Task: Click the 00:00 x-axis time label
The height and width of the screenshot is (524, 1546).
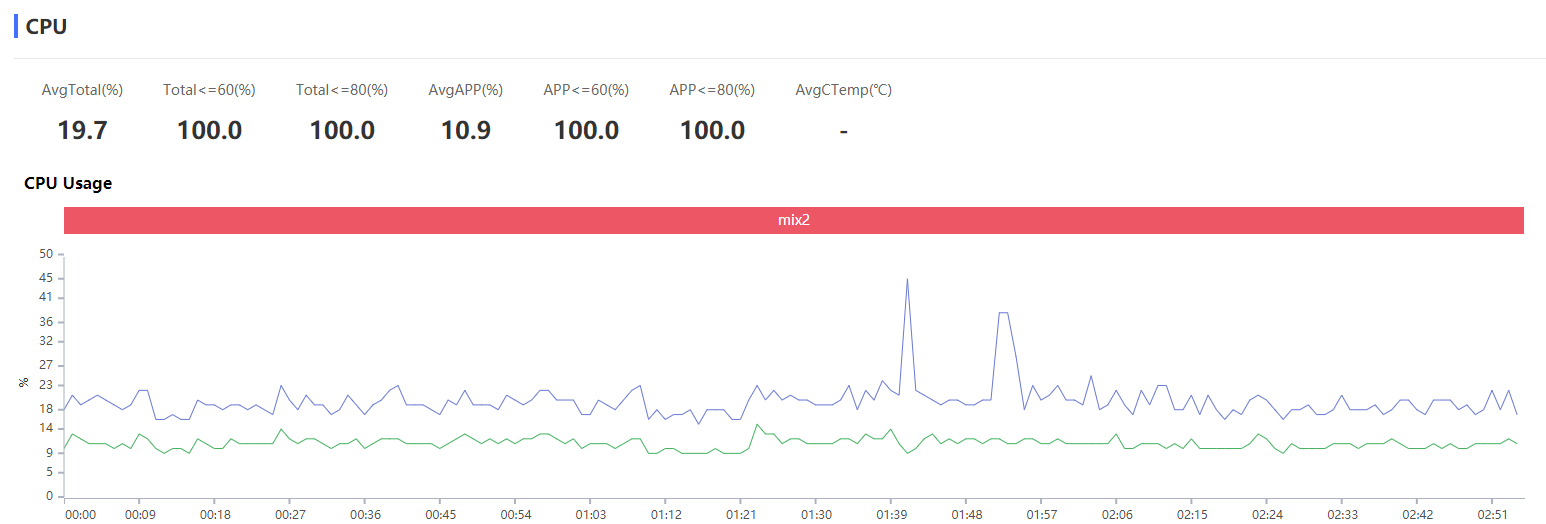Action: [x=80, y=514]
